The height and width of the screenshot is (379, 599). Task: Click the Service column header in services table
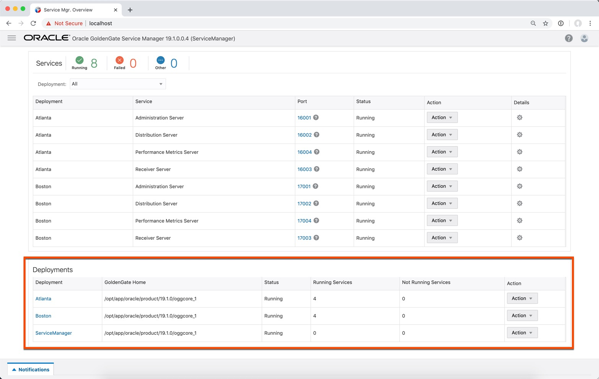[144, 101]
